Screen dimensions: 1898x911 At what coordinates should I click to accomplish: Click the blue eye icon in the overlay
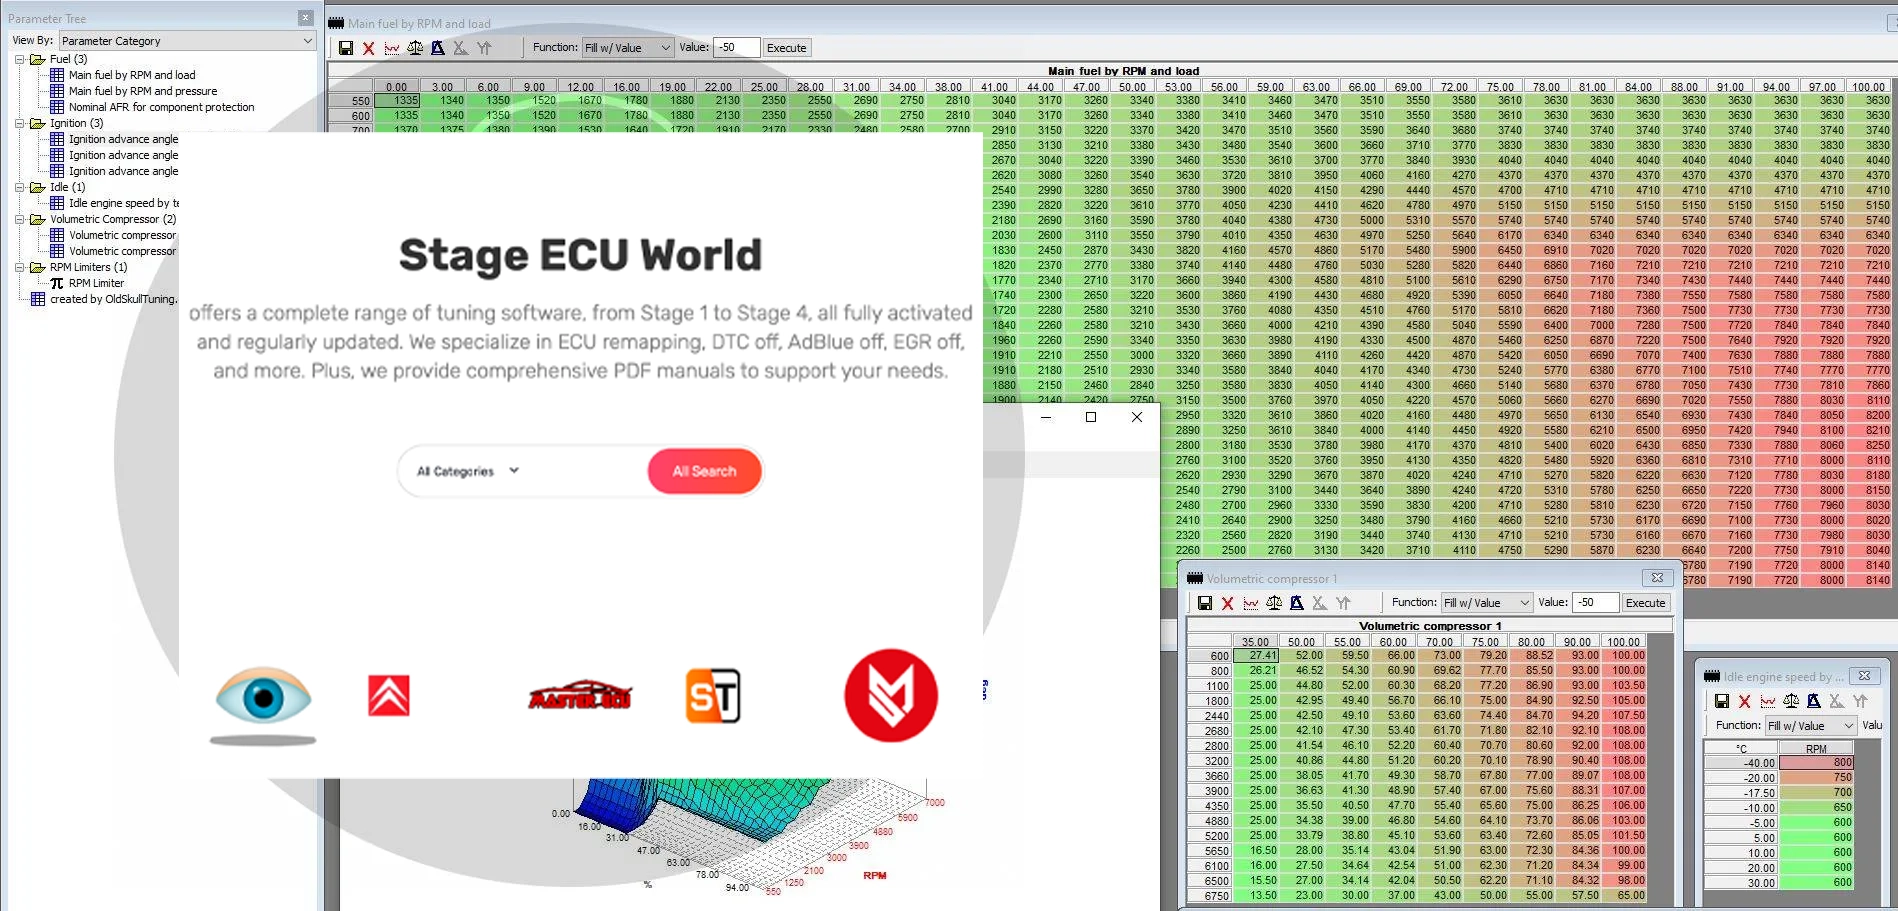click(263, 696)
